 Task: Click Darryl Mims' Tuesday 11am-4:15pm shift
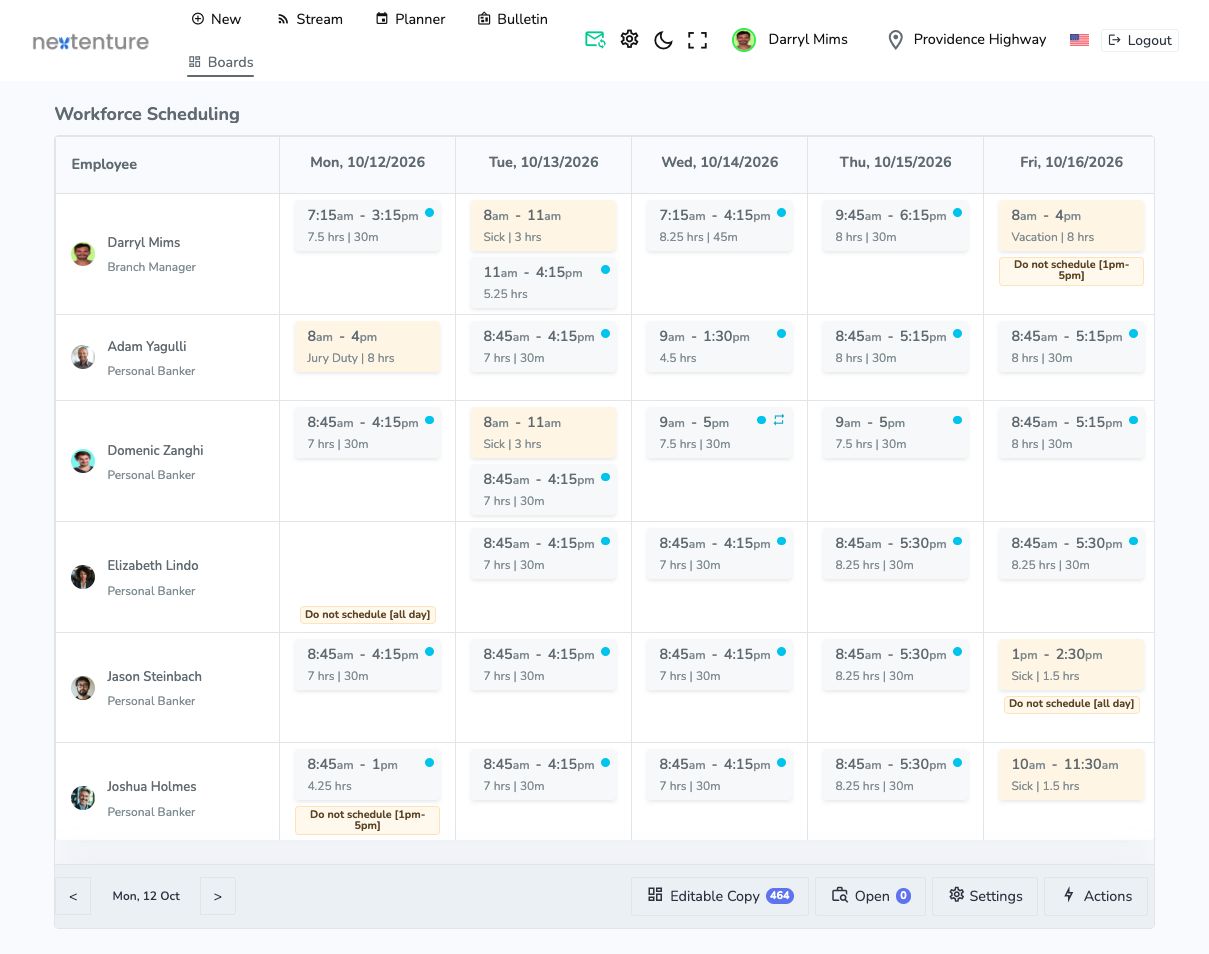coord(543,283)
